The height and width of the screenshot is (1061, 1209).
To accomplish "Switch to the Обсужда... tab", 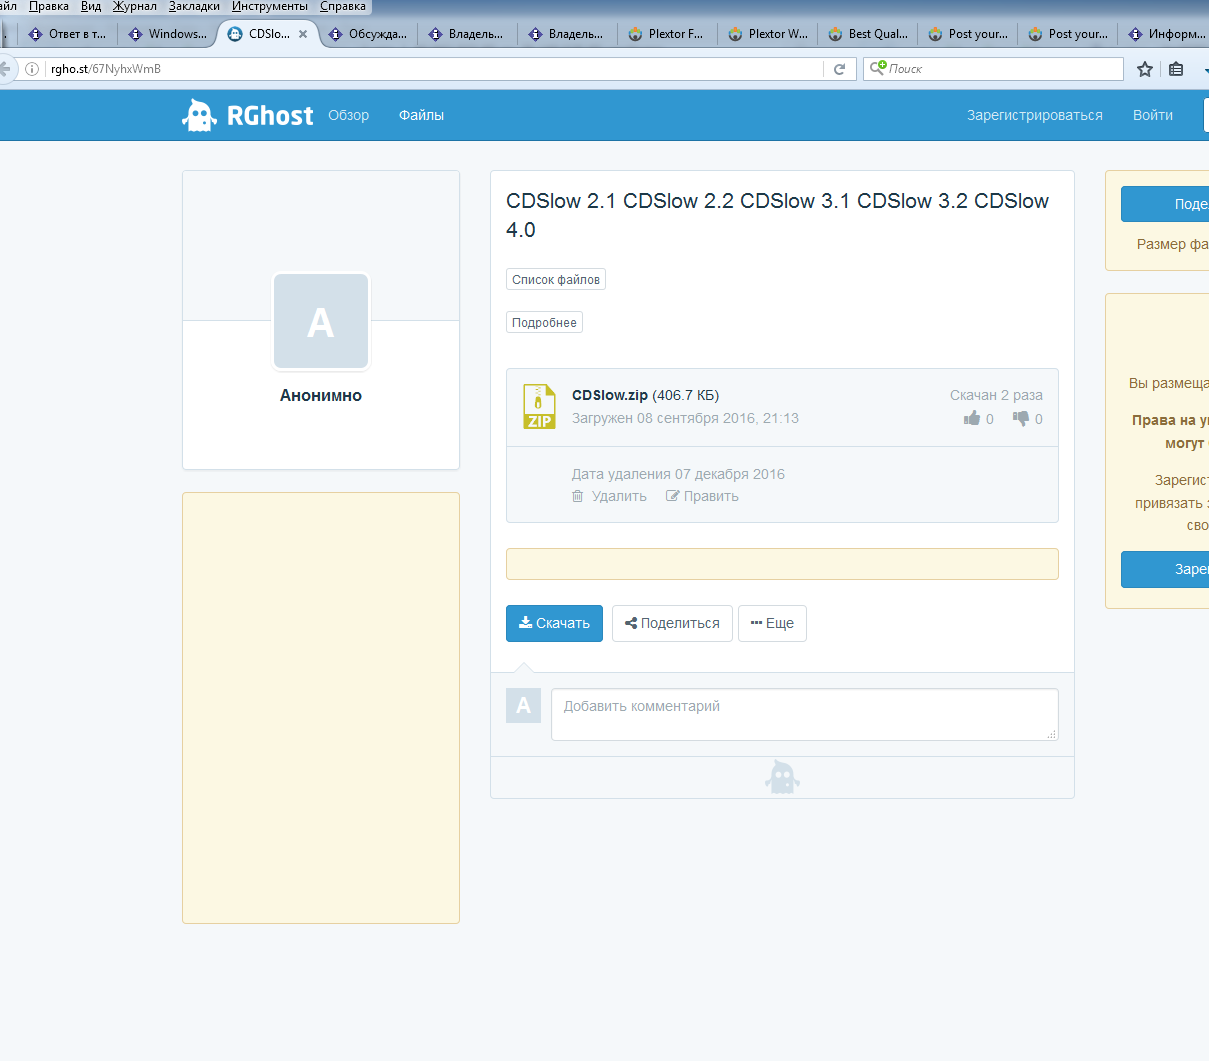I will click(367, 34).
